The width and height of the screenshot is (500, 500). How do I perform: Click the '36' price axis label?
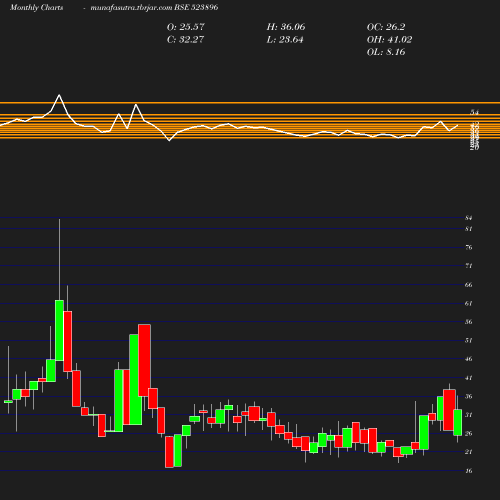tap(469, 397)
